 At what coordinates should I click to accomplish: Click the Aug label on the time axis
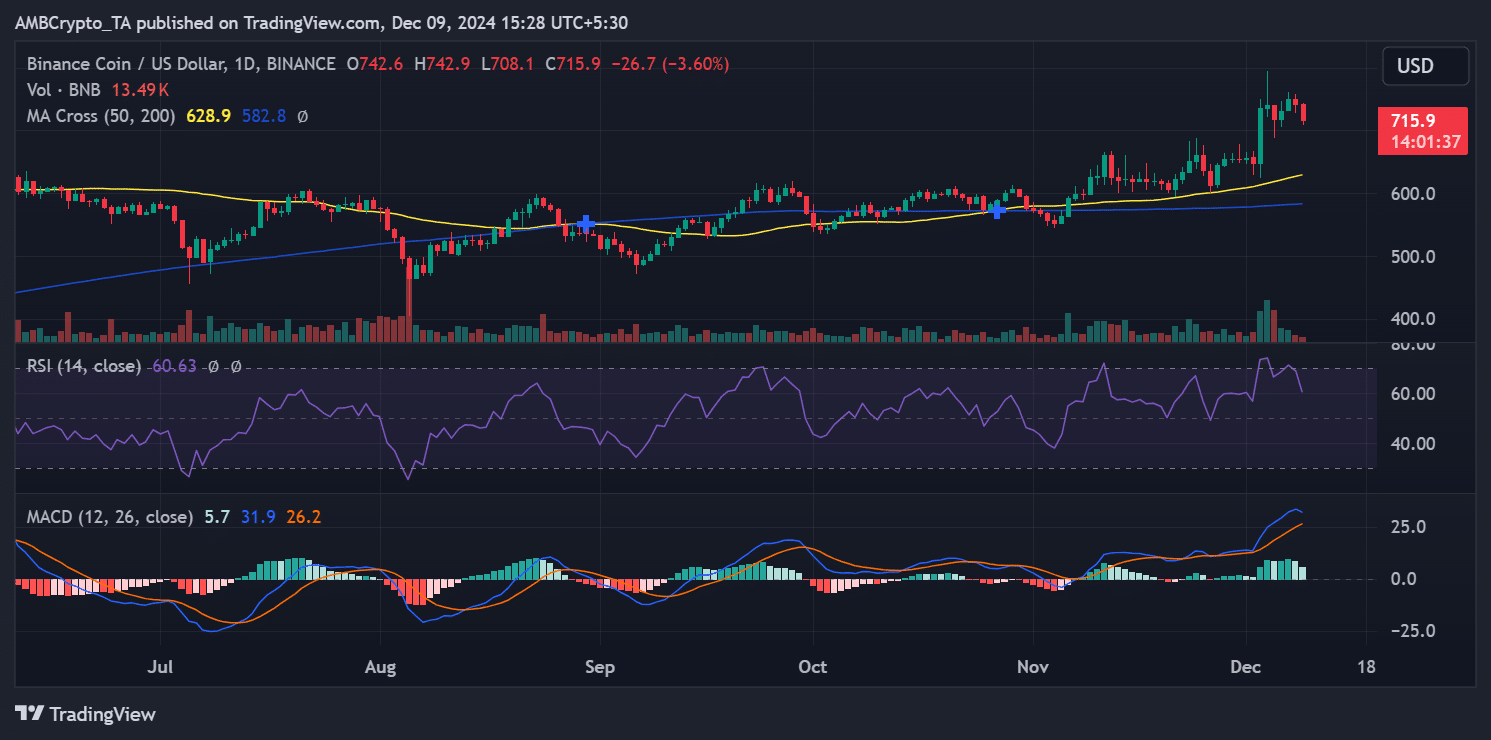[380, 666]
